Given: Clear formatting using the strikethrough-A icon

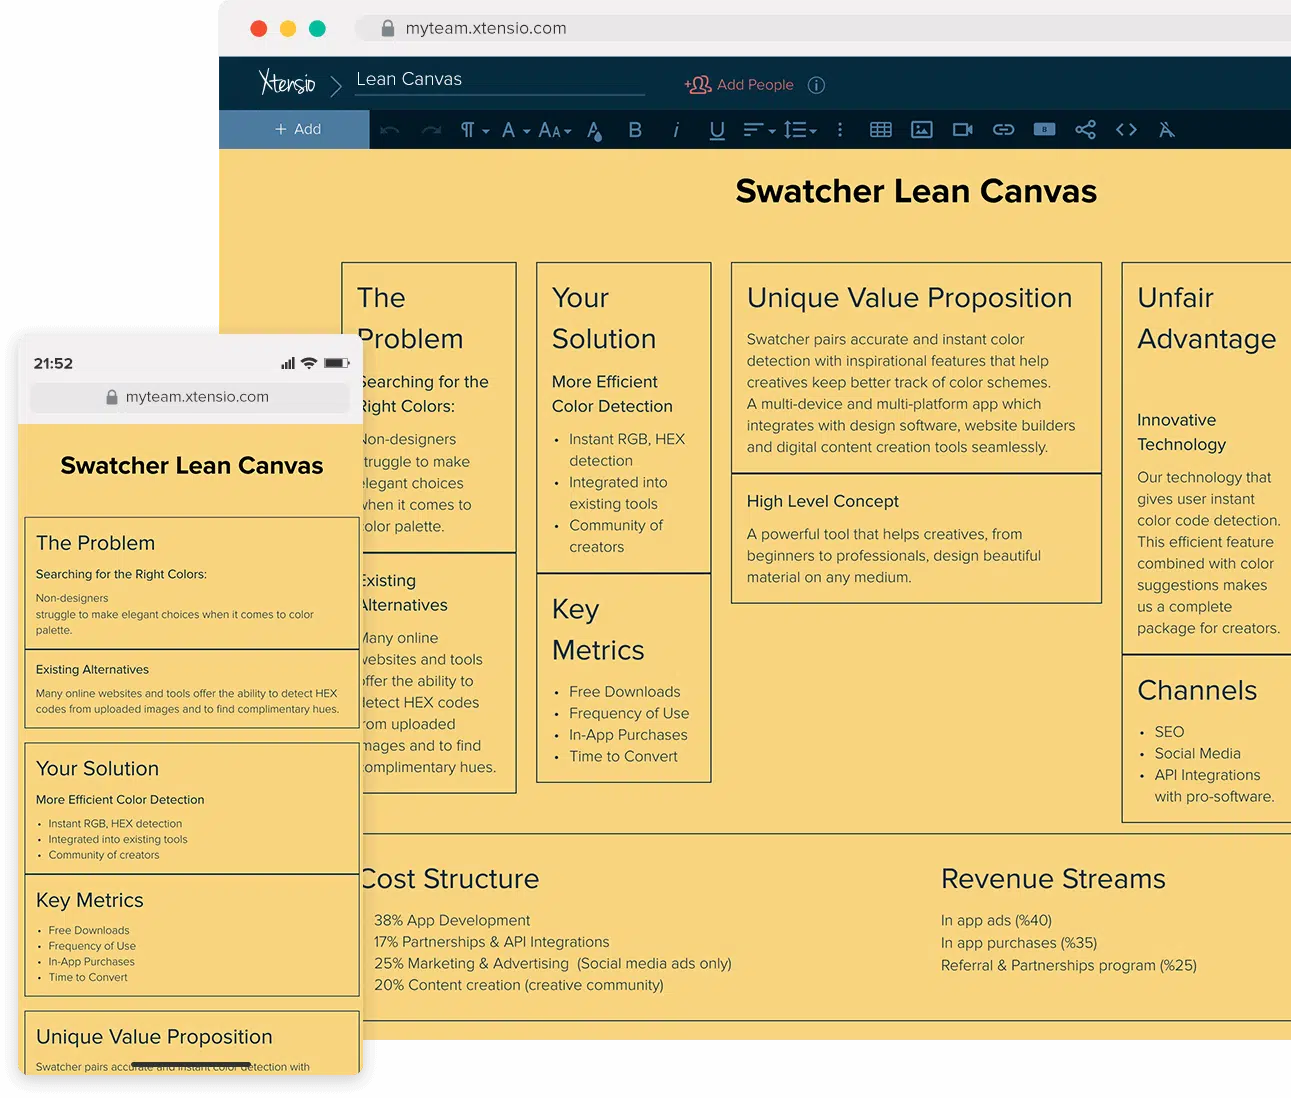Looking at the screenshot, I should coord(1166,129).
